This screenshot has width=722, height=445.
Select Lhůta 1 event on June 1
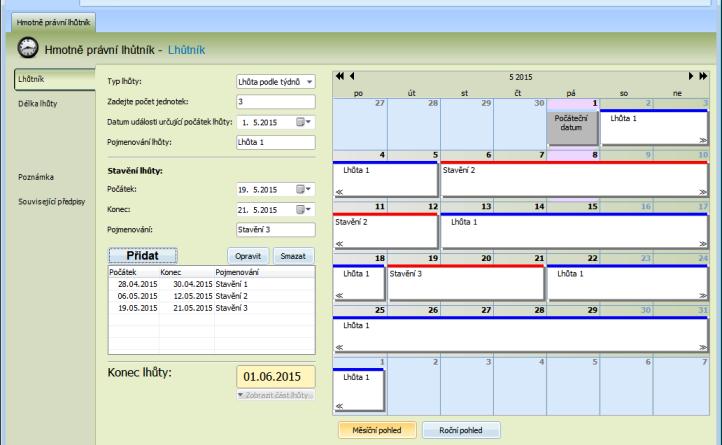point(359,389)
